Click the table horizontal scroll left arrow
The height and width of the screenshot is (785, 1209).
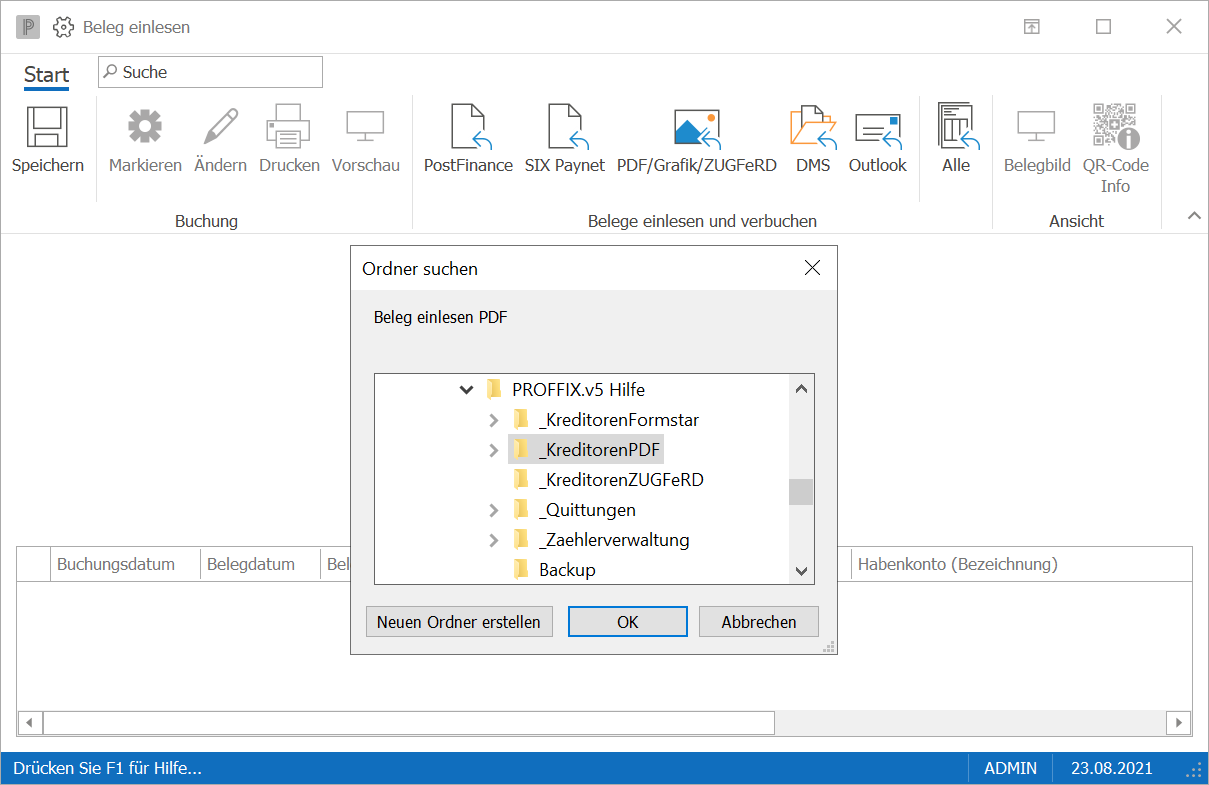click(x=29, y=722)
